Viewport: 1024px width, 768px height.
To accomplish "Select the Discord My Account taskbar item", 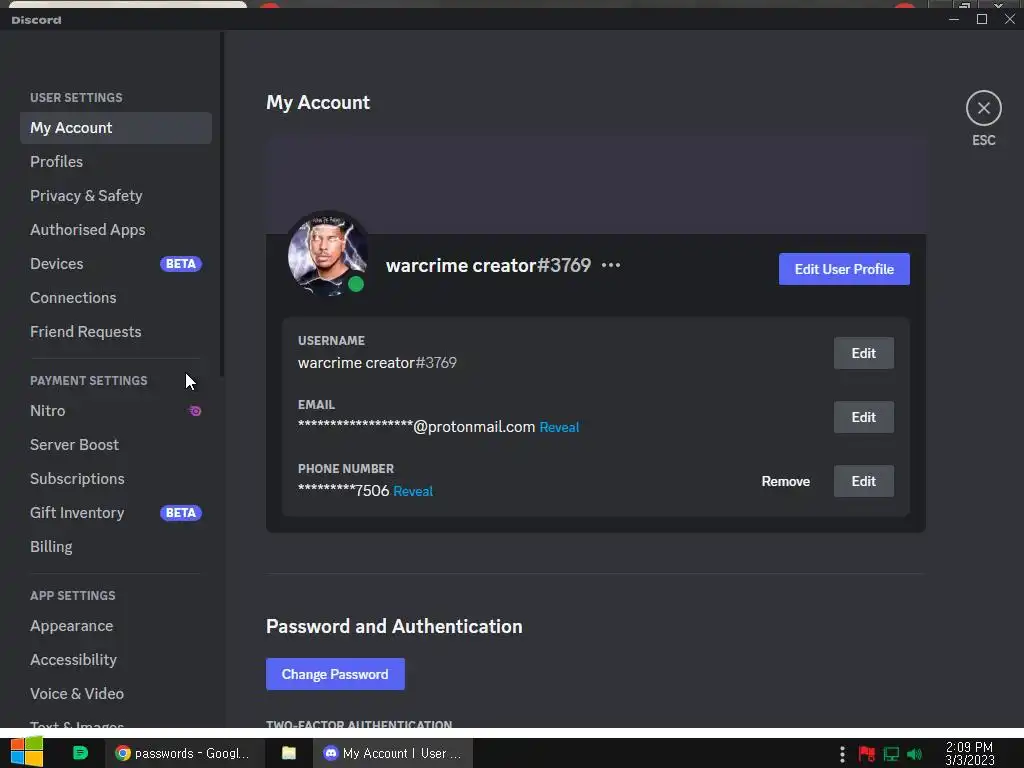I will point(393,753).
